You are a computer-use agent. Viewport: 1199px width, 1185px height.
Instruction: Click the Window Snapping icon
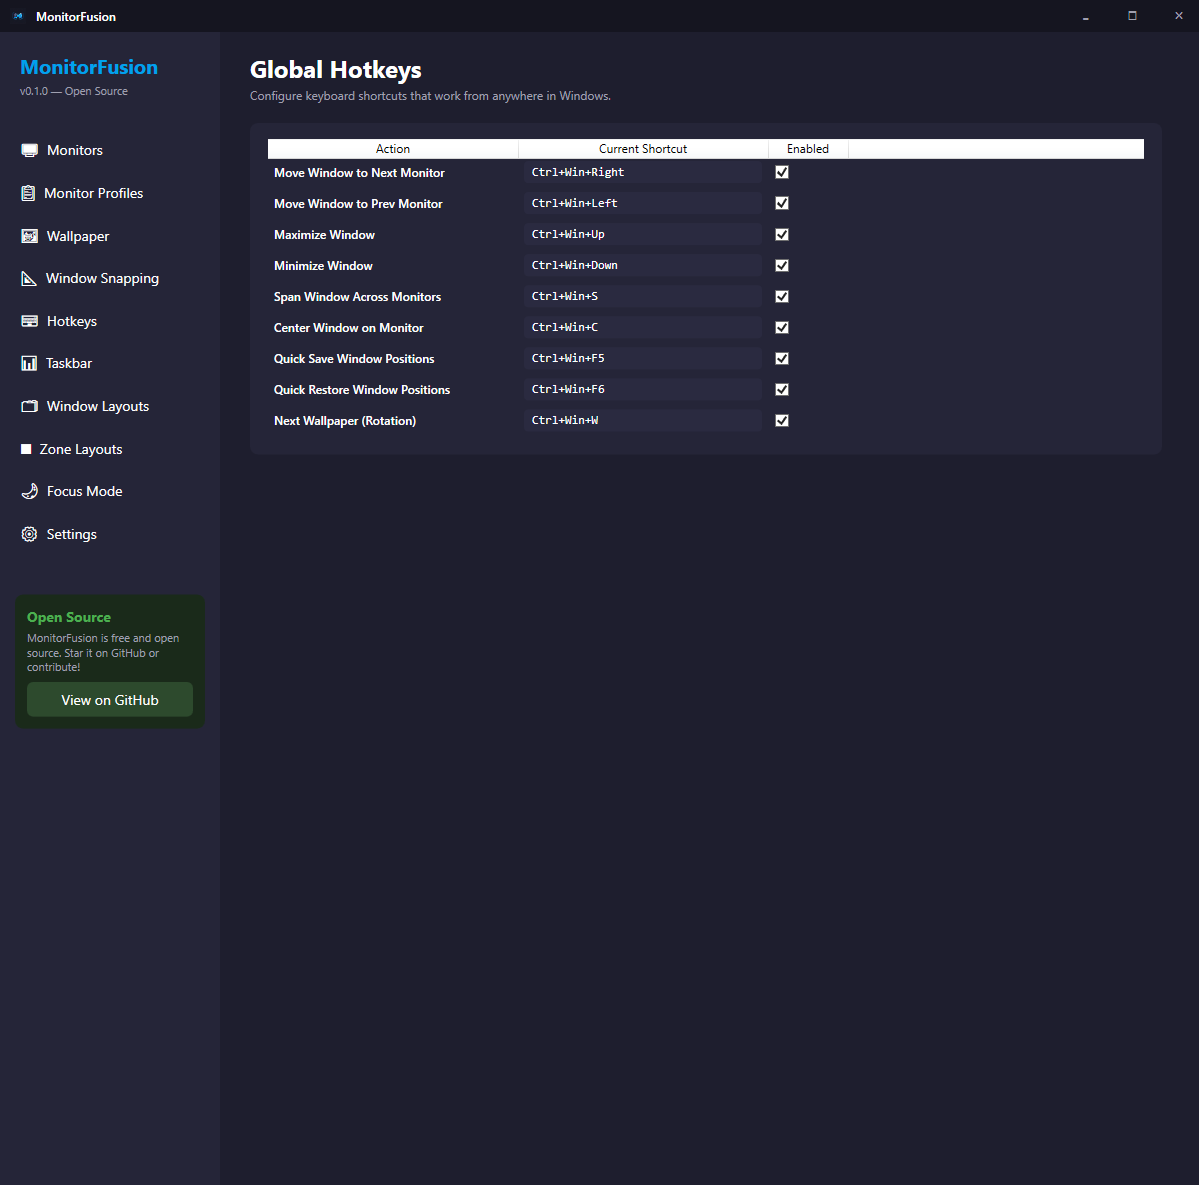[28, 277]
